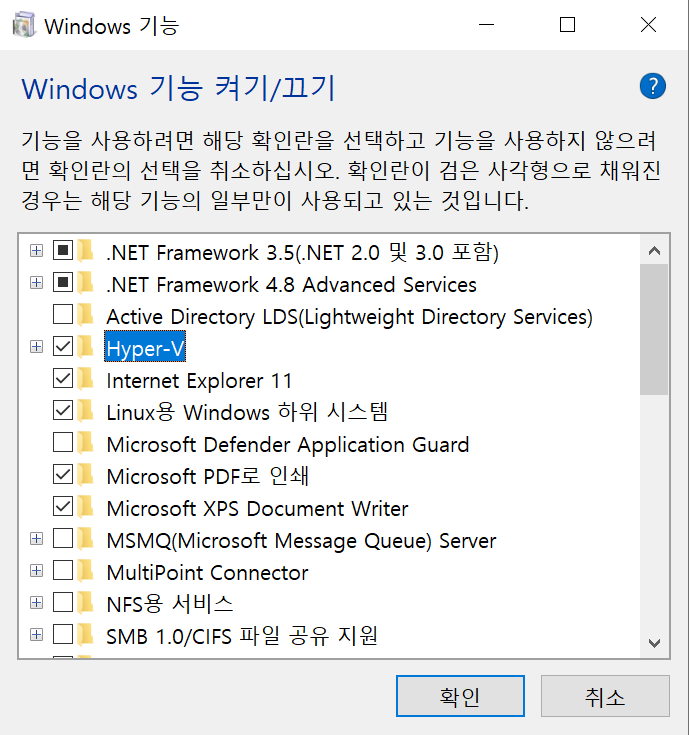
Task: Toggle the .NET Framework 4.8 Advanced Services checkbox
Action: point(63,282)
